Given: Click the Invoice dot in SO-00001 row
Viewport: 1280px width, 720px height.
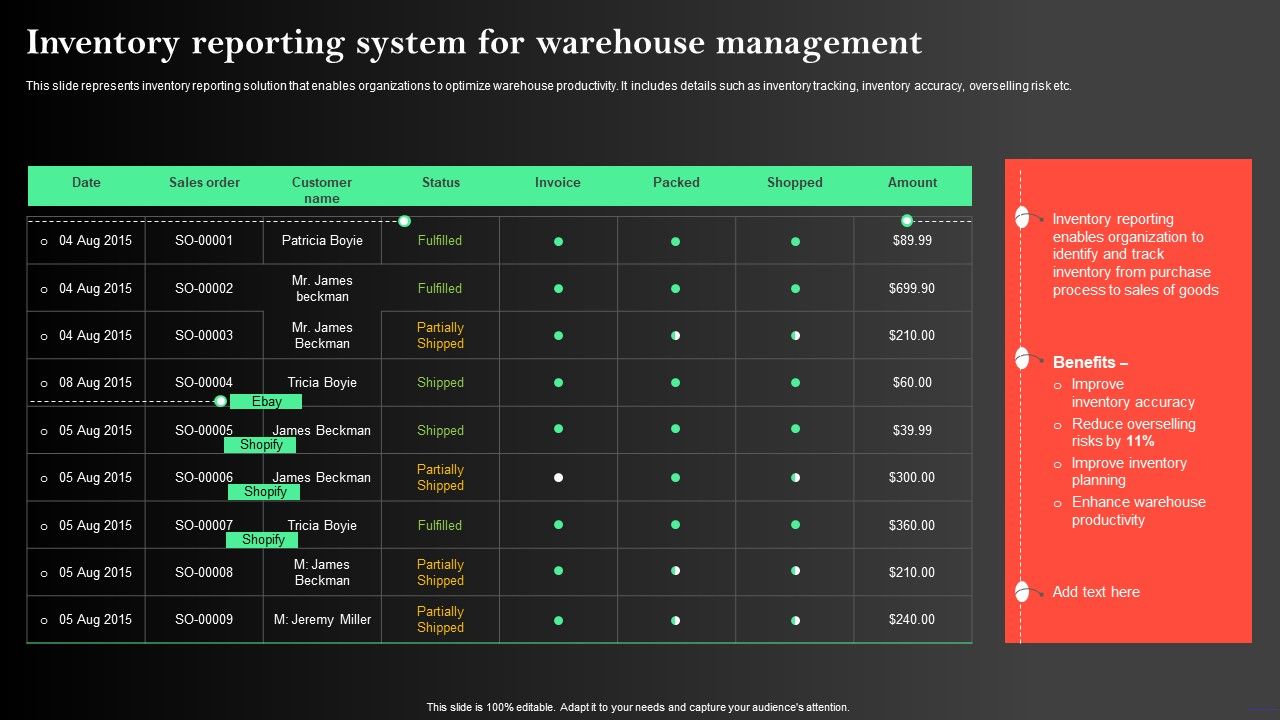Looking at the screenshot, I should 558,241.
